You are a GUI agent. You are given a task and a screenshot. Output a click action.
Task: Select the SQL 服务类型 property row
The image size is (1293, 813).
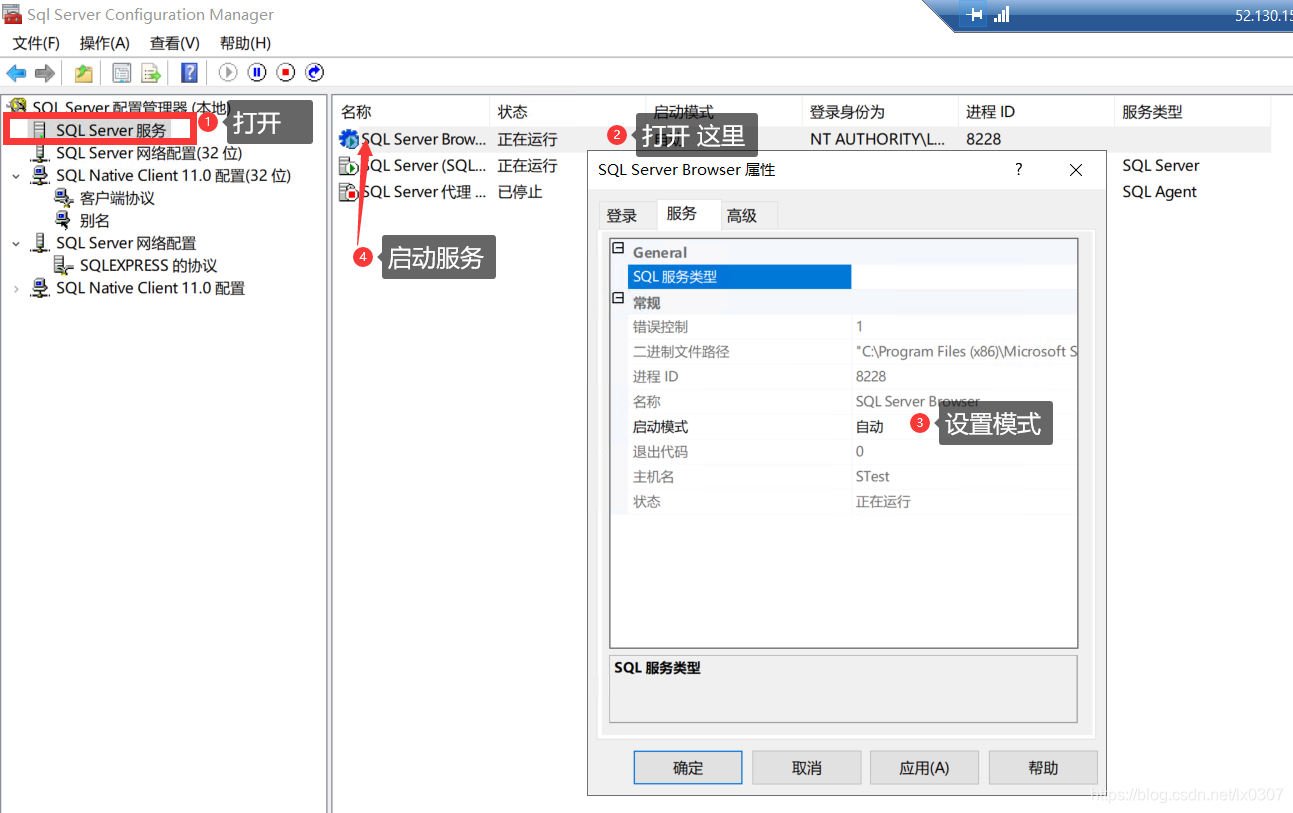(x=853, y=277)
